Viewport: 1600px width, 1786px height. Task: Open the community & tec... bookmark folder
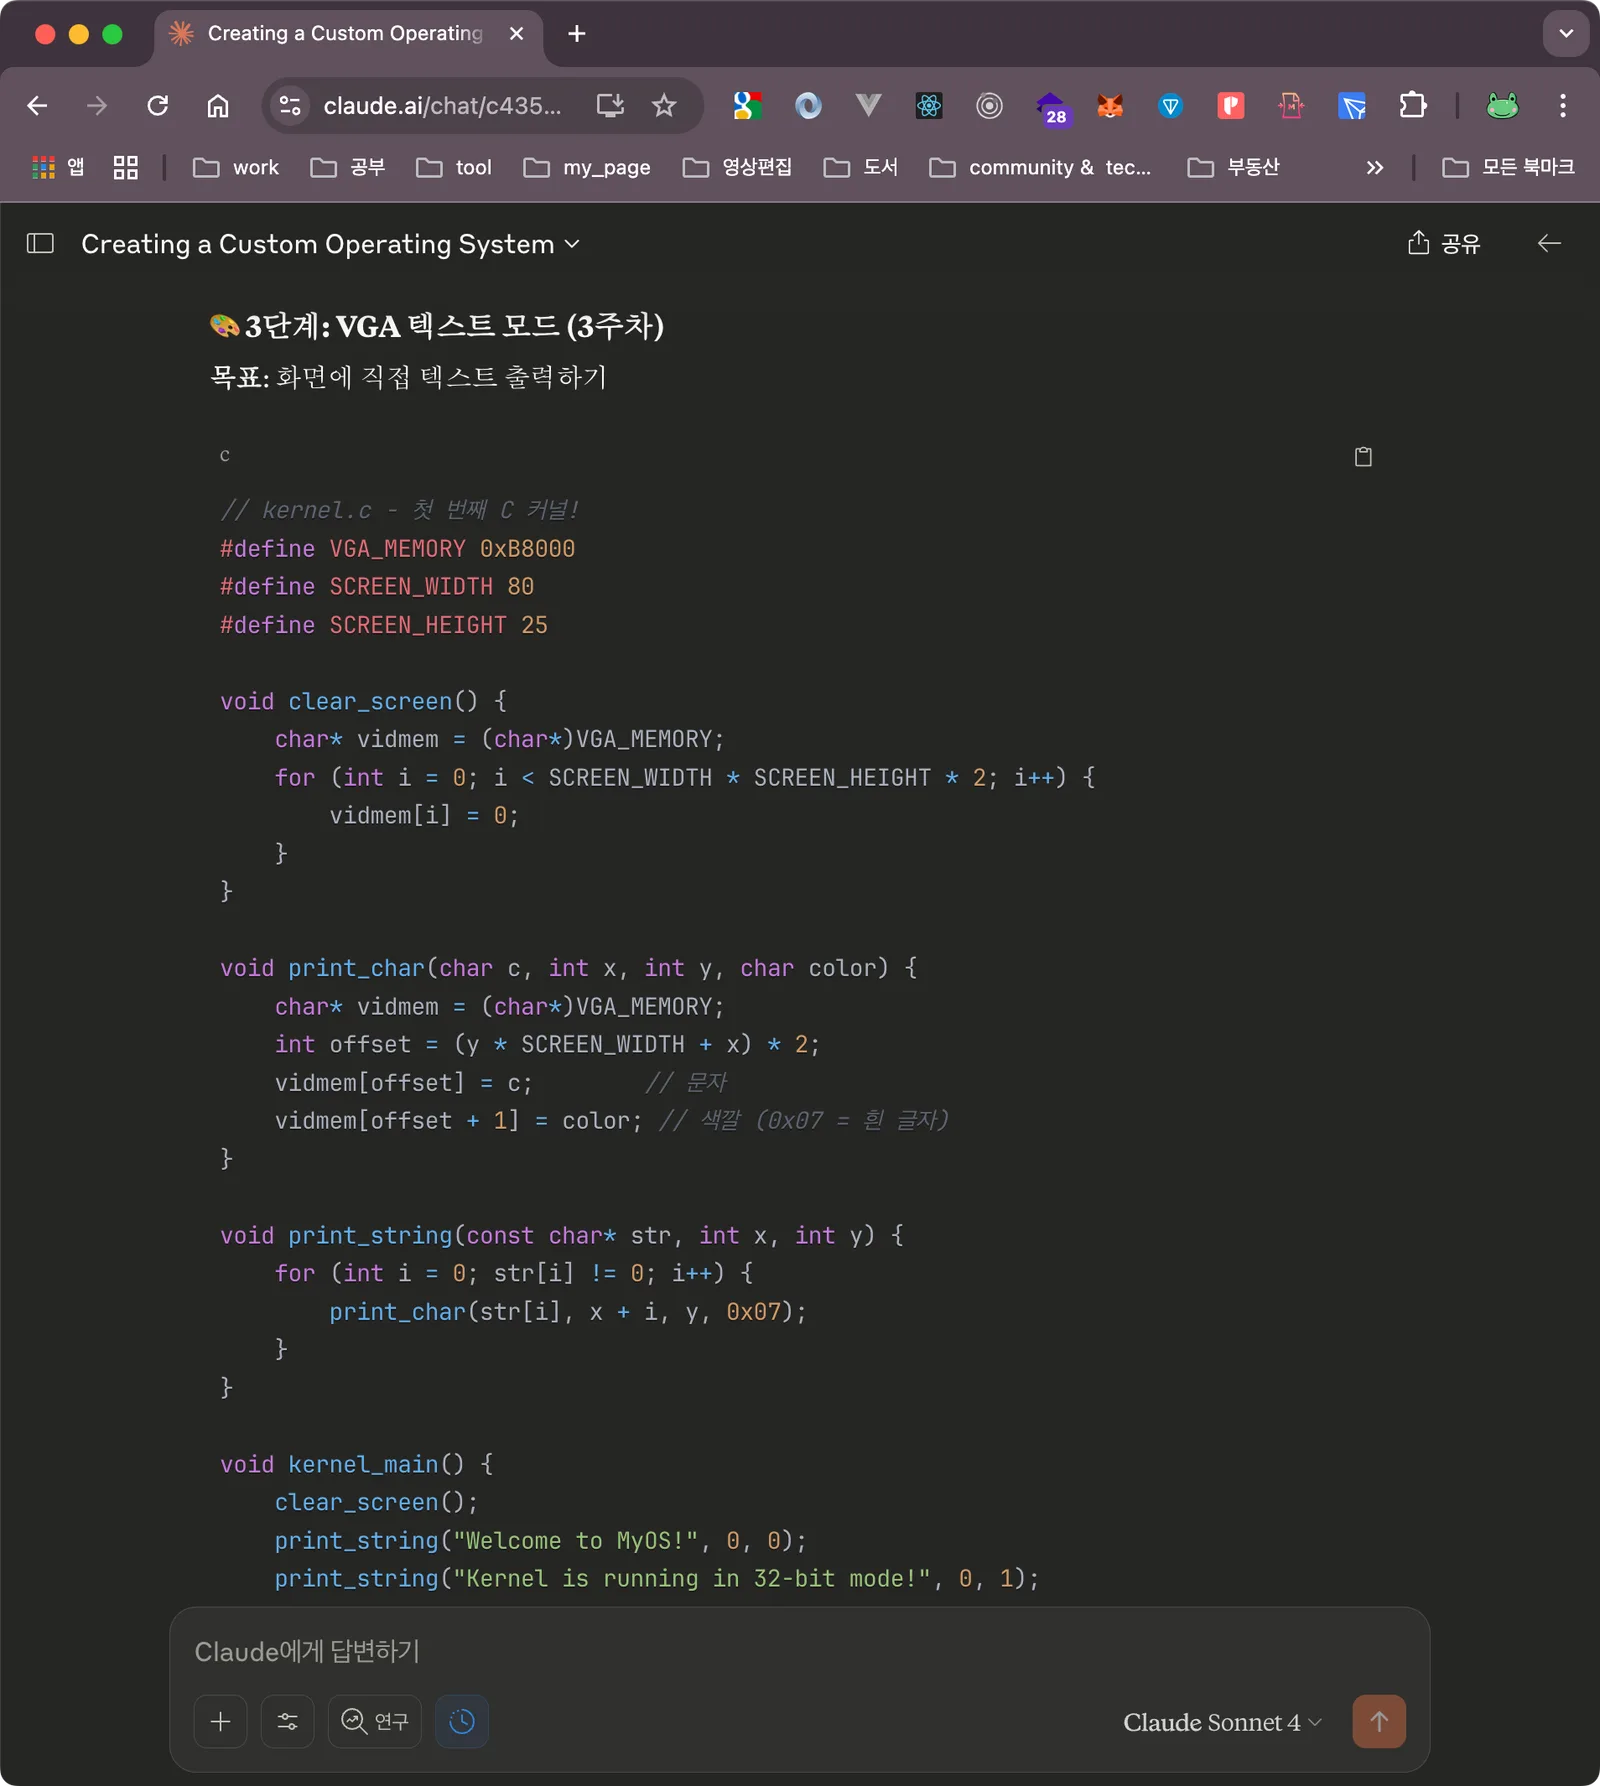[x=1040, y=167]
